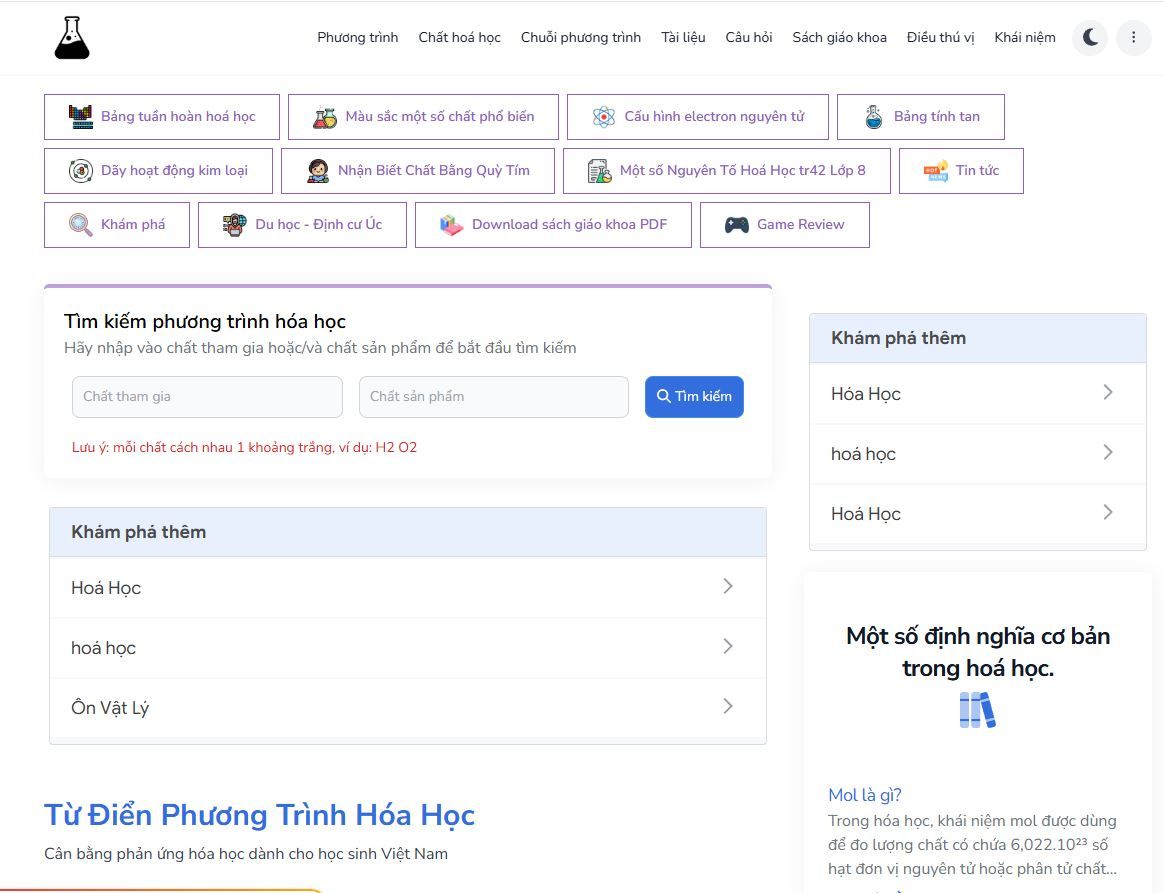This screenshot has width=1164, height=893.
Task: Open Mol là gì? definition link
Action: click(864, 795)
